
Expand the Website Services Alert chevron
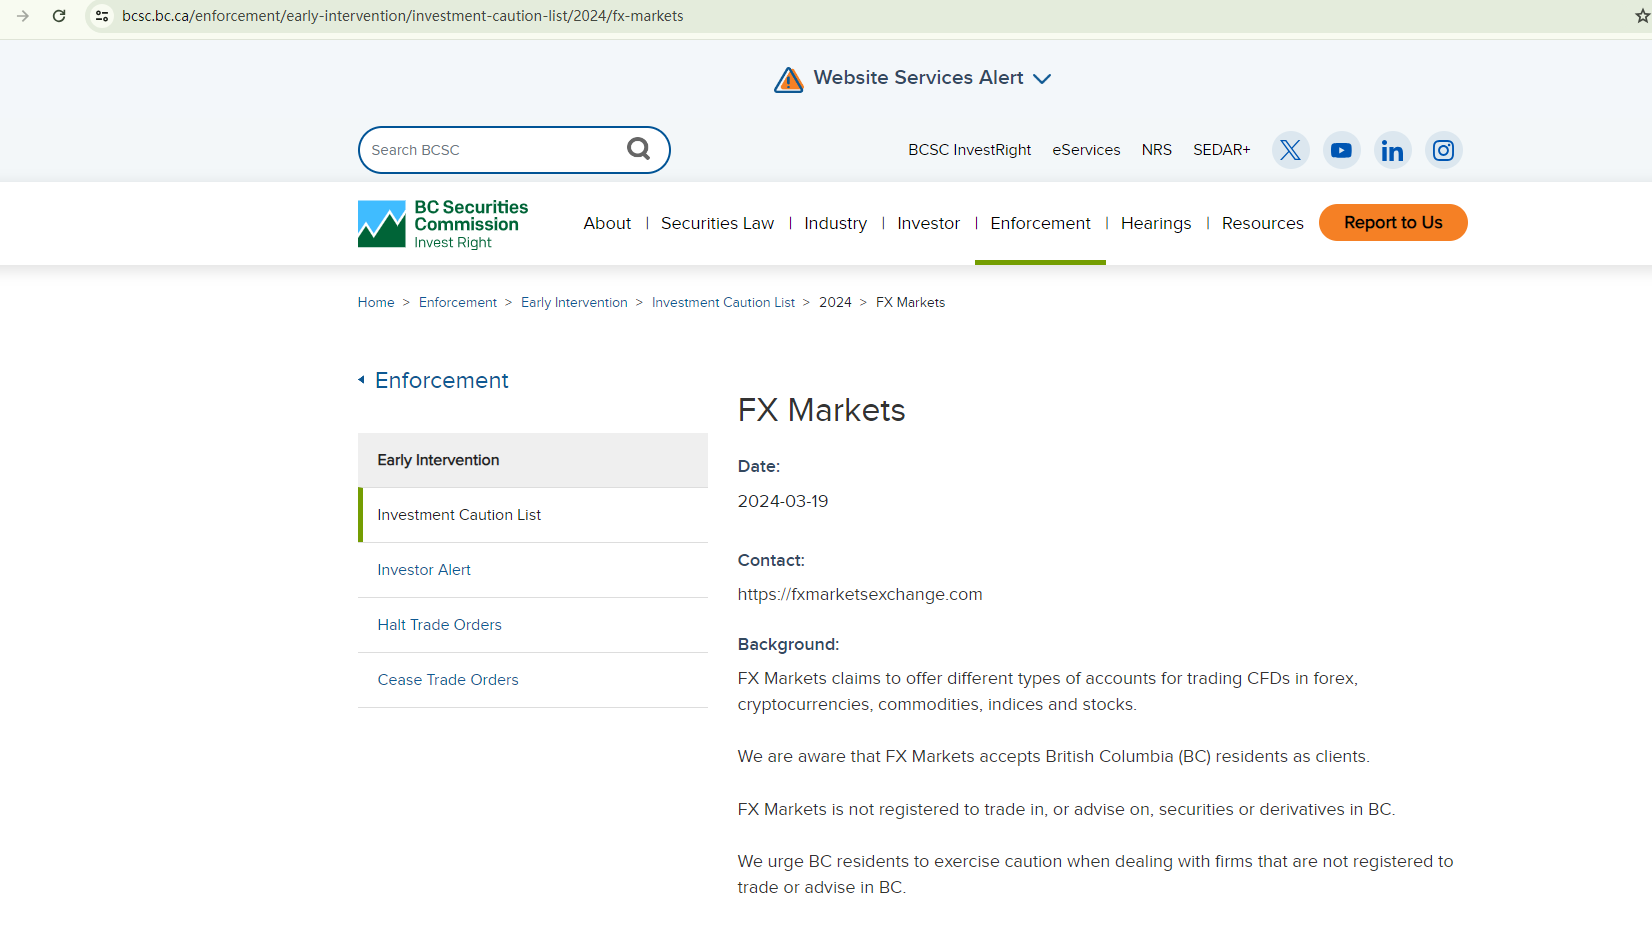click(x=1042, y=79)
